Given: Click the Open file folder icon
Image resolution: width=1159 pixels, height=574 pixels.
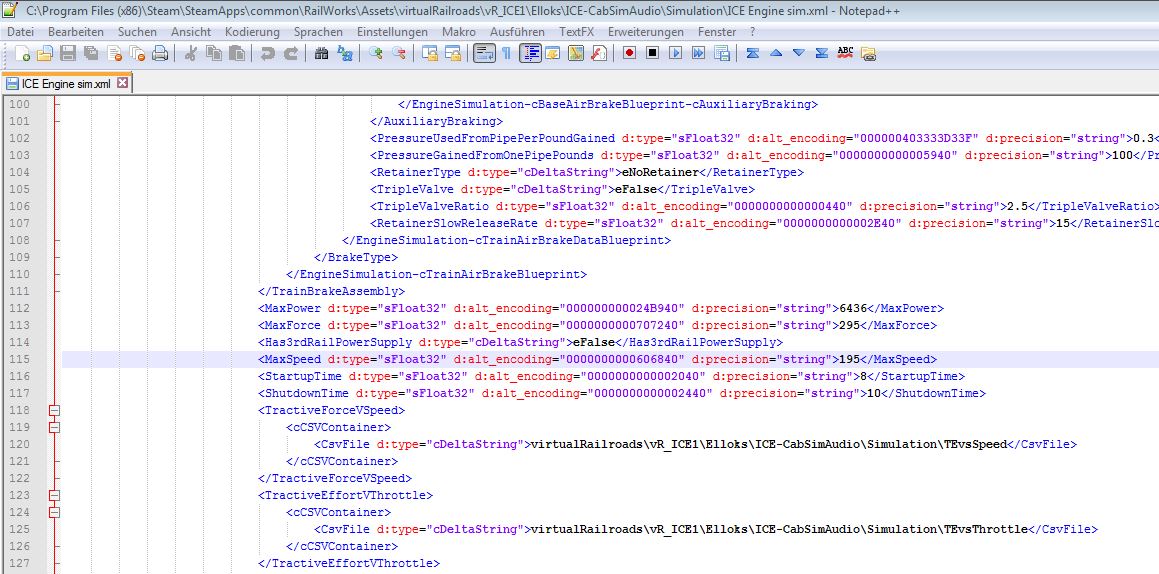Looking at the screenshot, I should click(45, 53).
